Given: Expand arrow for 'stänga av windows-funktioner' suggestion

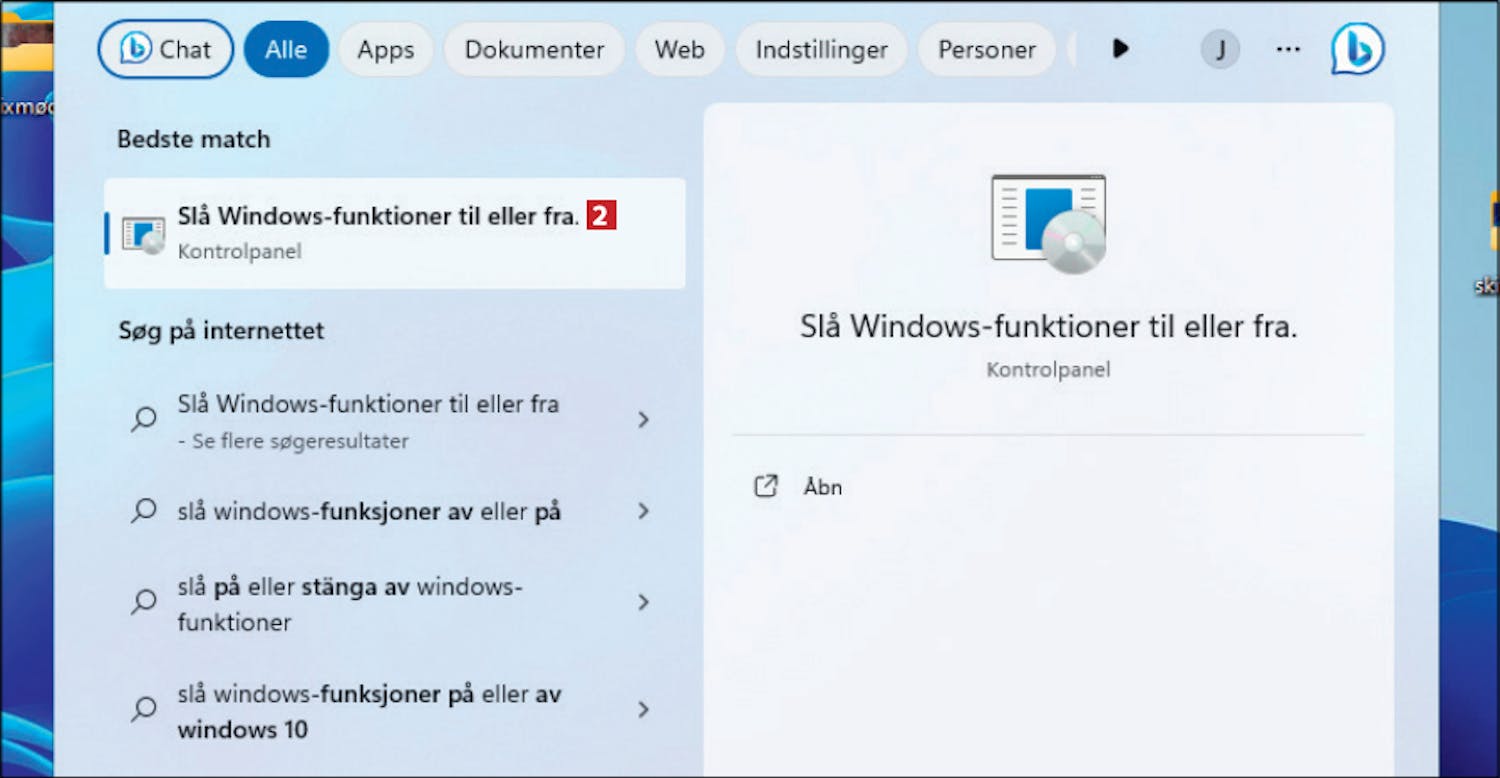Looking at the screenshot, I should tap(643, 602).
